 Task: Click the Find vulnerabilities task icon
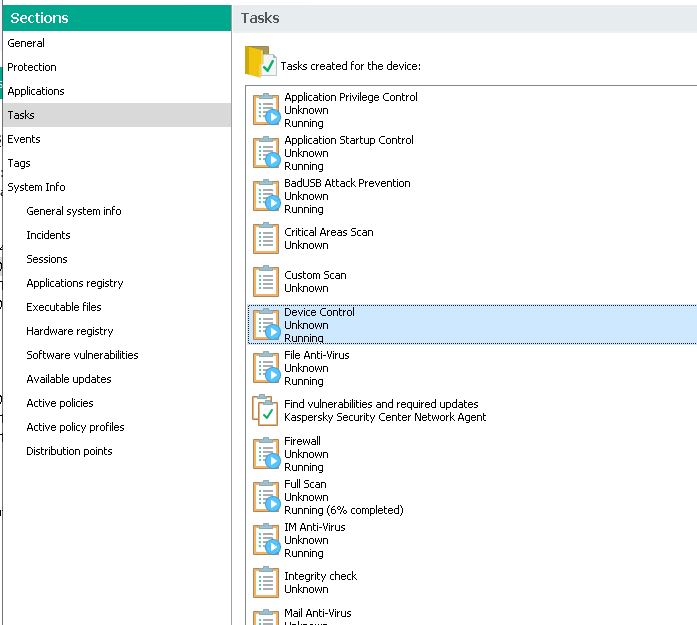click(266, 410)
